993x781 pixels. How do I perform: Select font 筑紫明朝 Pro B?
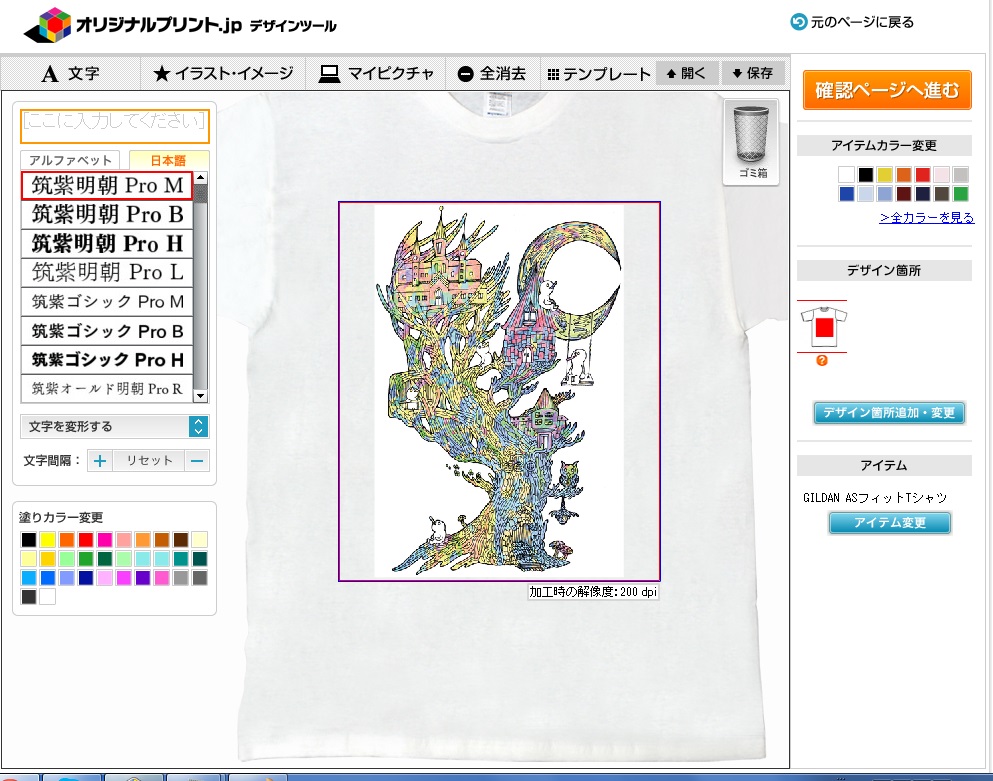tap(107, 214)
